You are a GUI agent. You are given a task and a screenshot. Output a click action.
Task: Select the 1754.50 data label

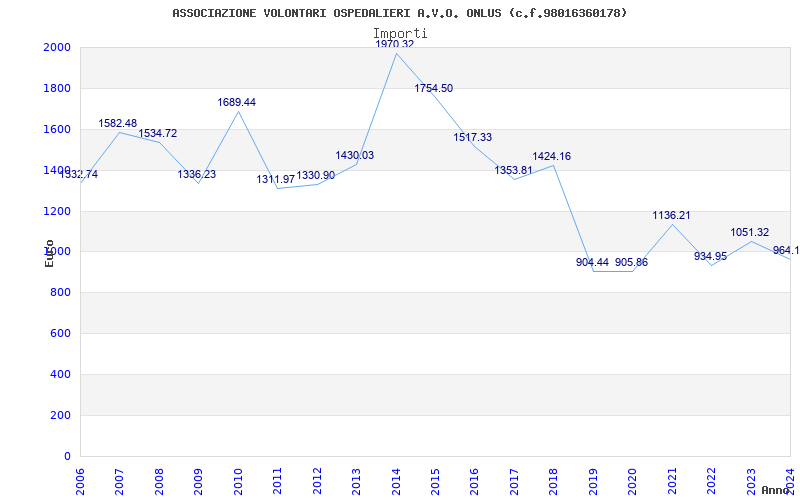433,88
